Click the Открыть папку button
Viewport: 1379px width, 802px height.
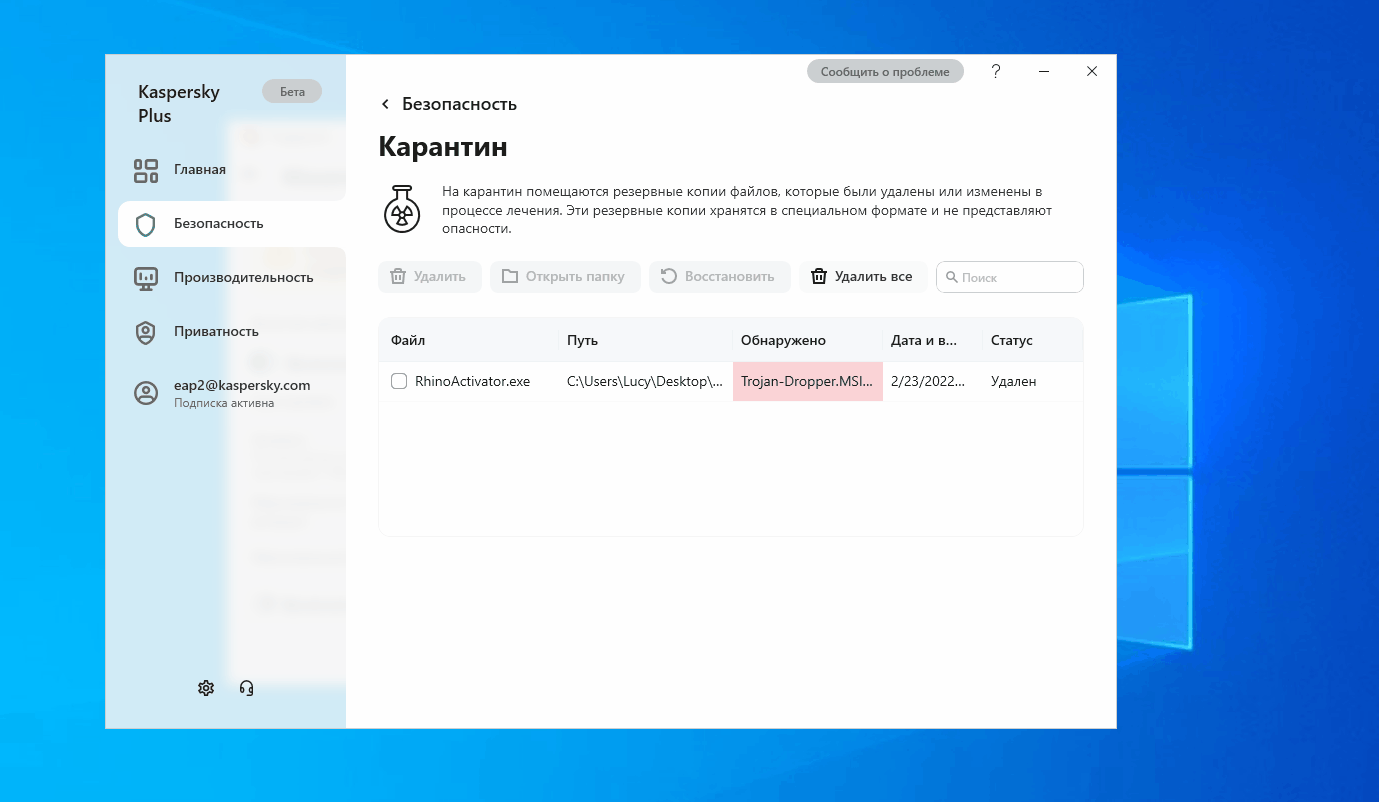click(563, 277)
